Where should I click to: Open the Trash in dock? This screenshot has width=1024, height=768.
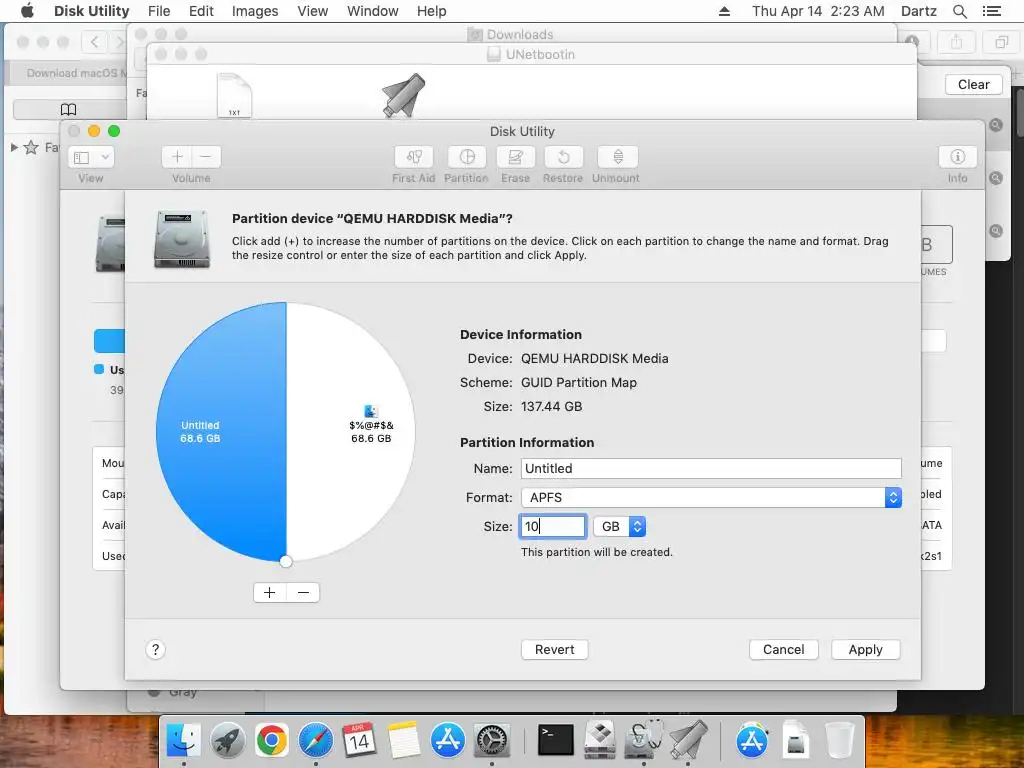click(840, 740)
